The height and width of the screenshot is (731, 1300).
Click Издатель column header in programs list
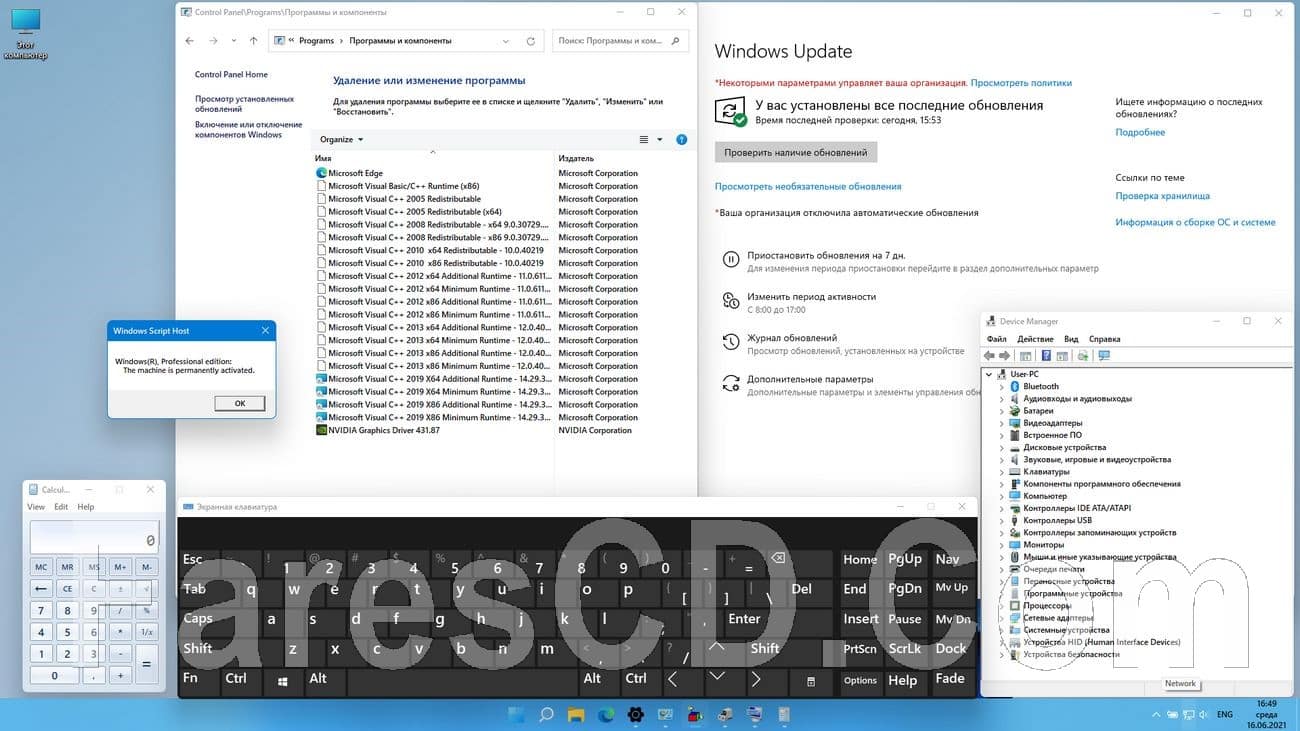point(576,158)
